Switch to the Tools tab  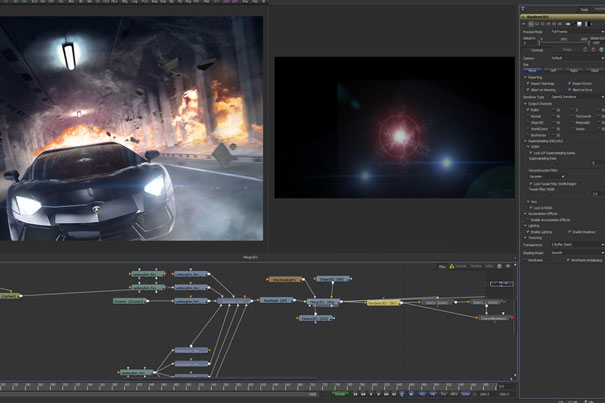click(584, 10)
